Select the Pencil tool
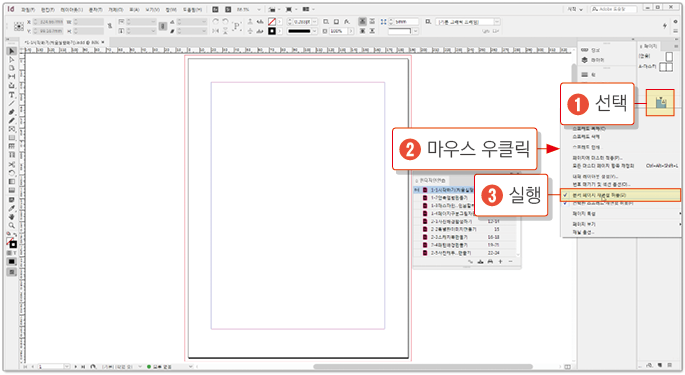 pyautogui.click(x=12, y=121)
